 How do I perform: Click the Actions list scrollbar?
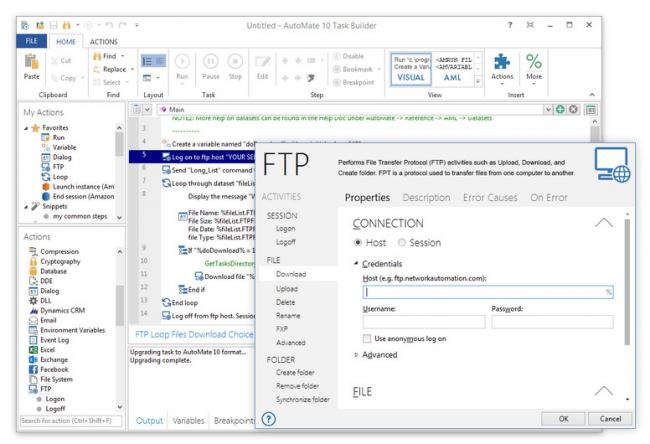click(x=119, y=306)
